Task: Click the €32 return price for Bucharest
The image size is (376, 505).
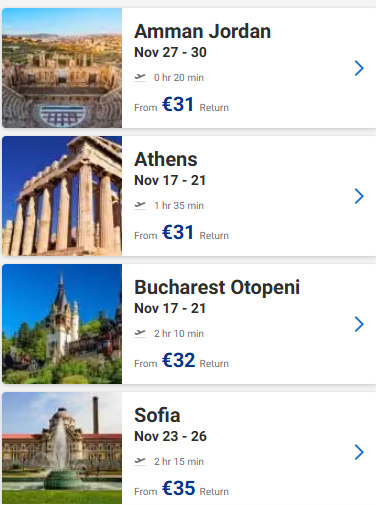Action: [x=178, y=360]
